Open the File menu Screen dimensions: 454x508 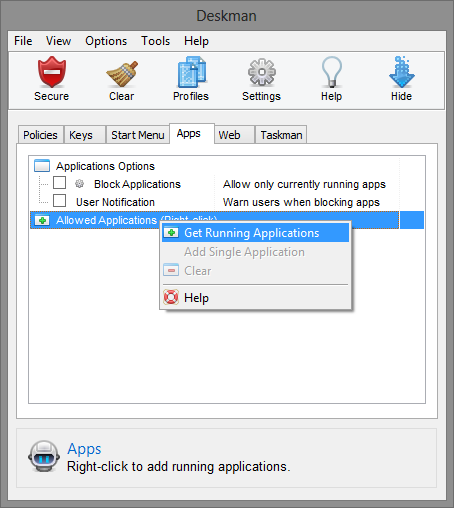[x=23, y=41]
